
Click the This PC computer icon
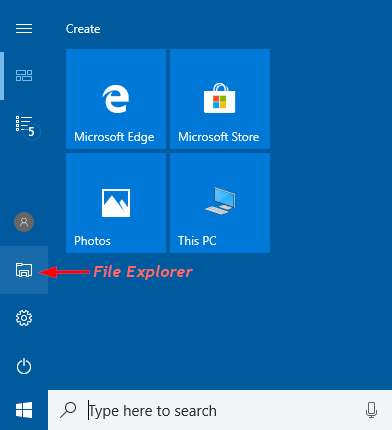220,201
